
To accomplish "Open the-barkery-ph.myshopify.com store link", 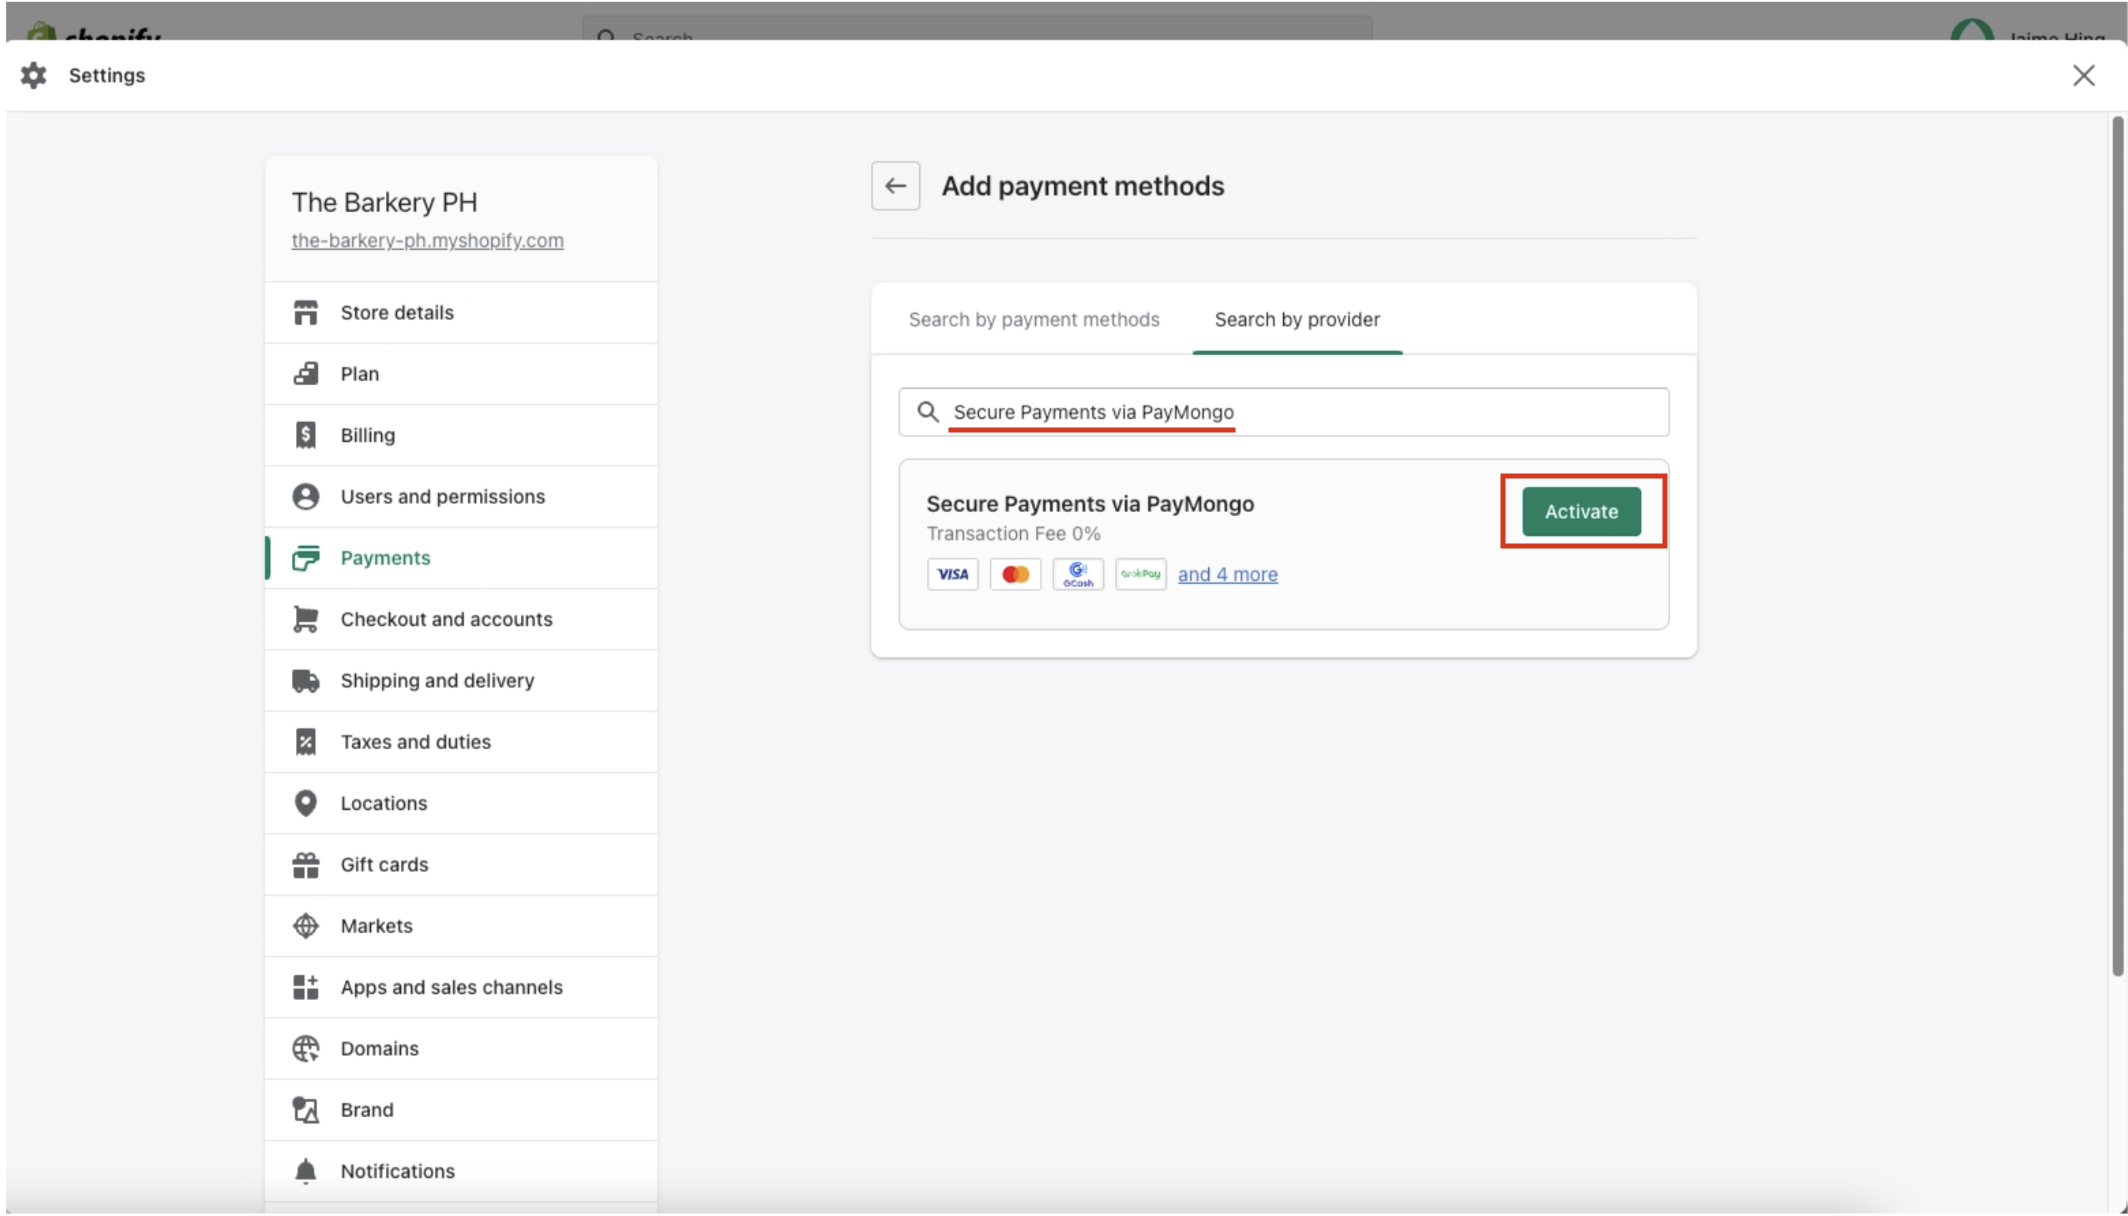I will click(x=427, y=240).
